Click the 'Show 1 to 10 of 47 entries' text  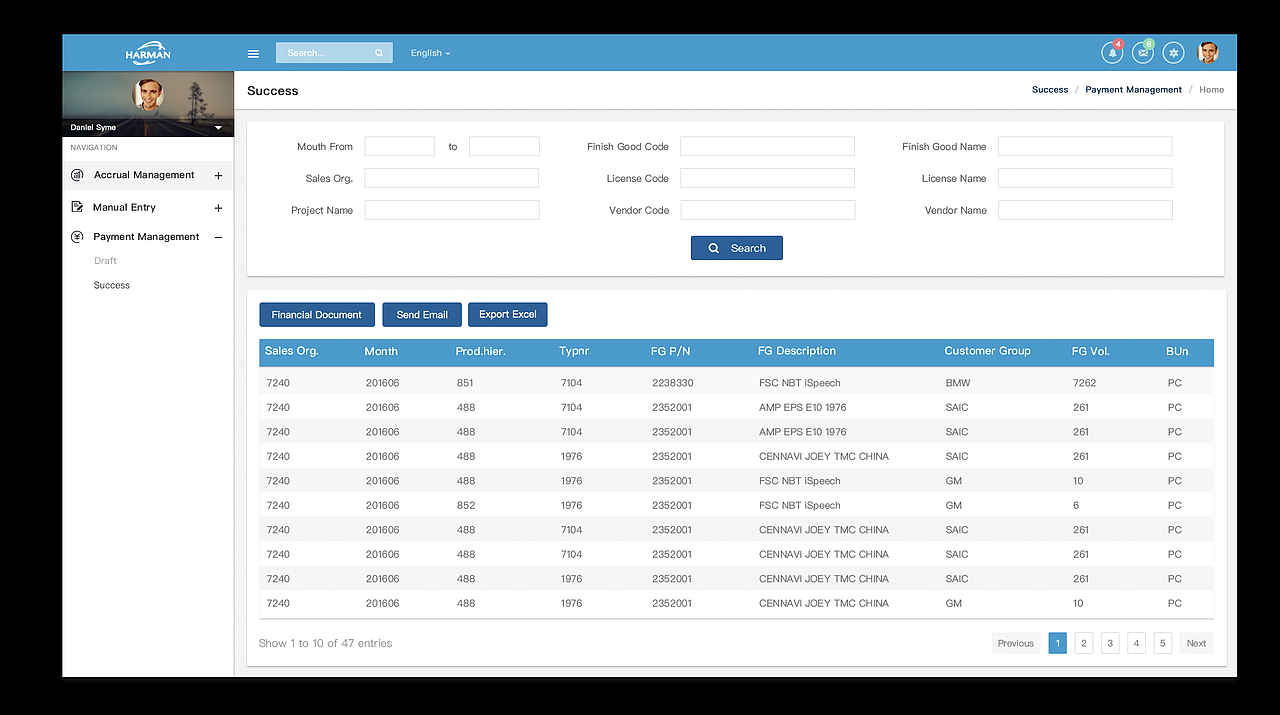tap(325, 643)
